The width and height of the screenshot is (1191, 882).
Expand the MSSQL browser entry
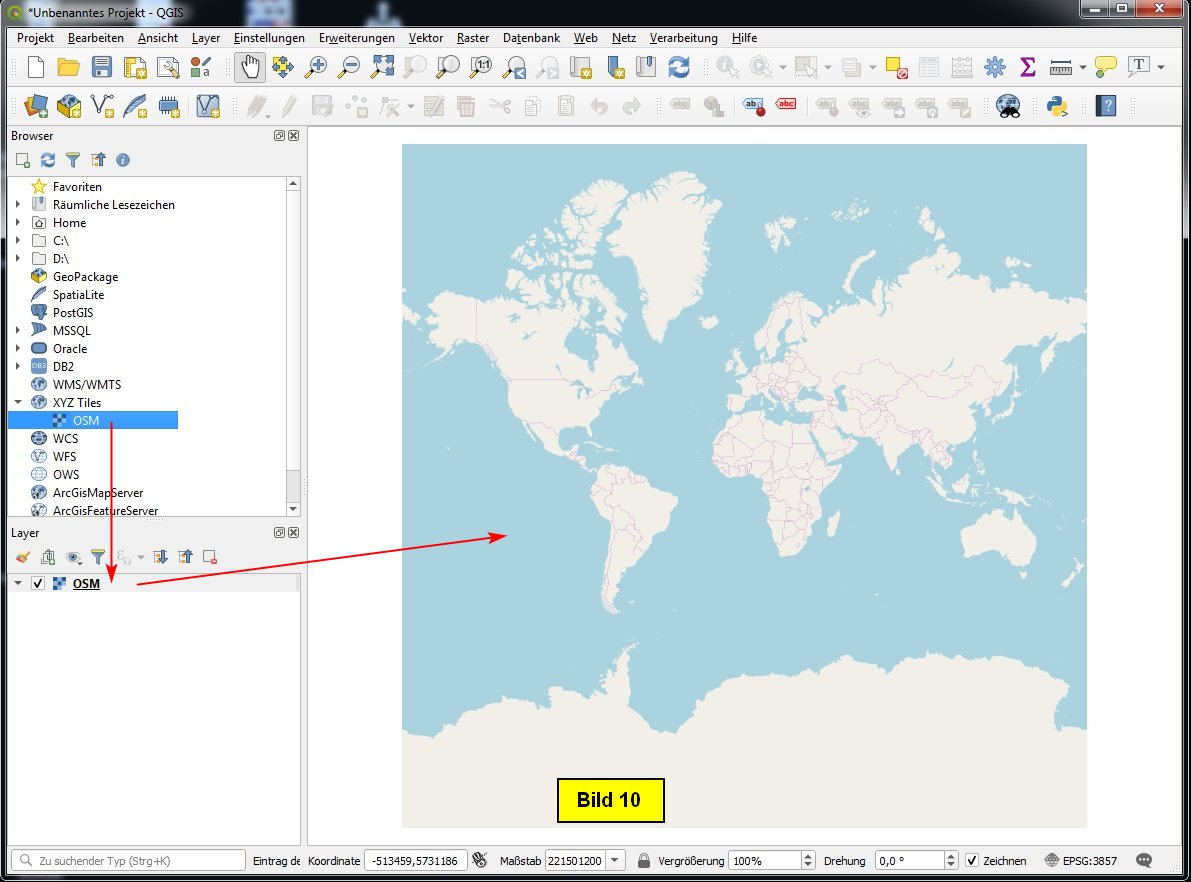[18, 330]
